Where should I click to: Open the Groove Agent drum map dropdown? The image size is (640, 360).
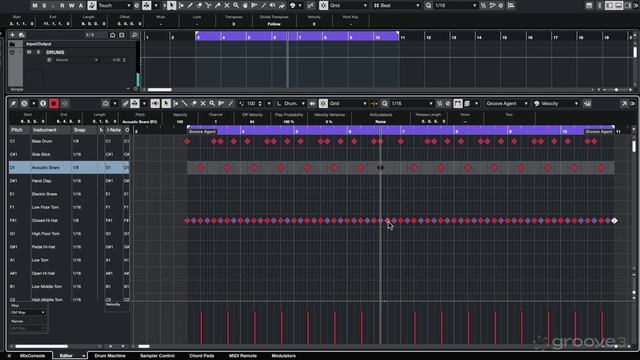(x=506, y=104)
